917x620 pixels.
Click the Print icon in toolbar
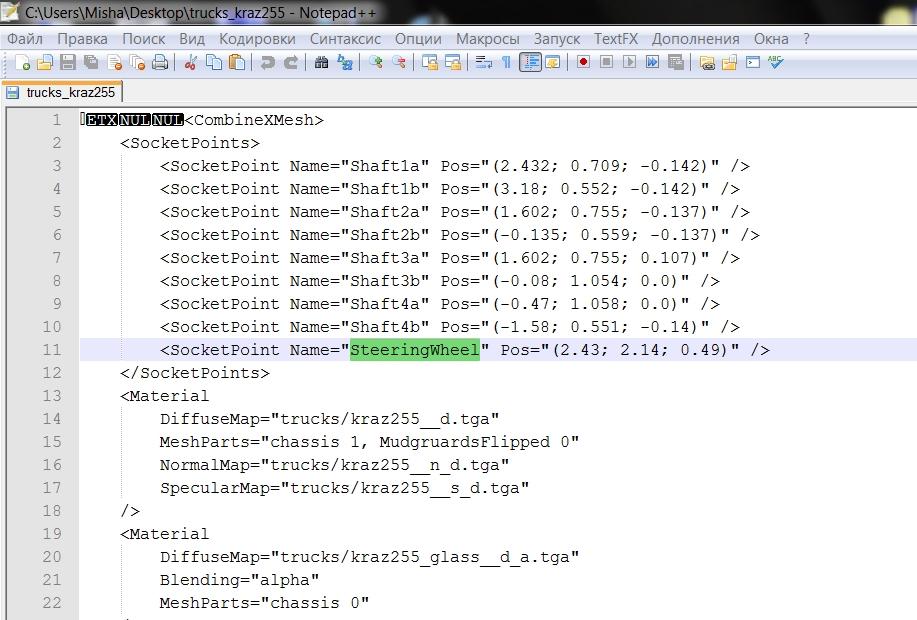pos(160,62)
